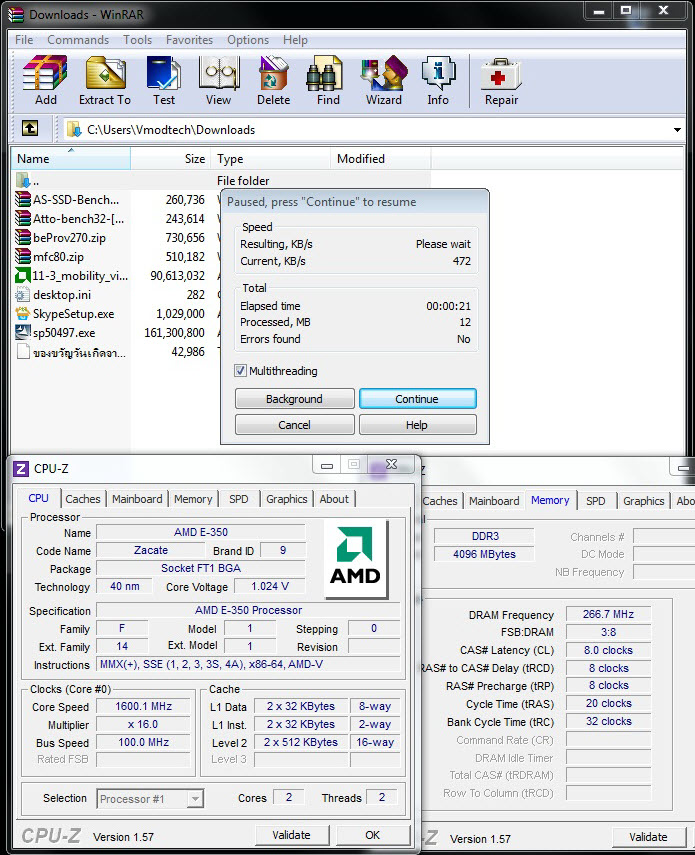
Task: Switch to the Mainboard tab in front CPU-Z
Action: coord(137,499)
